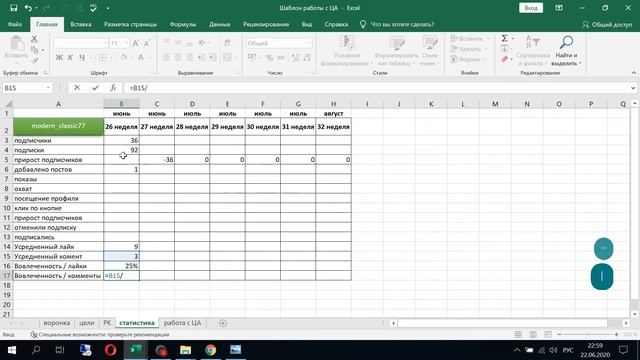Toggle underline with the Ч button
The width and height of the screenshot is (640, 360).
coord(82,58)
